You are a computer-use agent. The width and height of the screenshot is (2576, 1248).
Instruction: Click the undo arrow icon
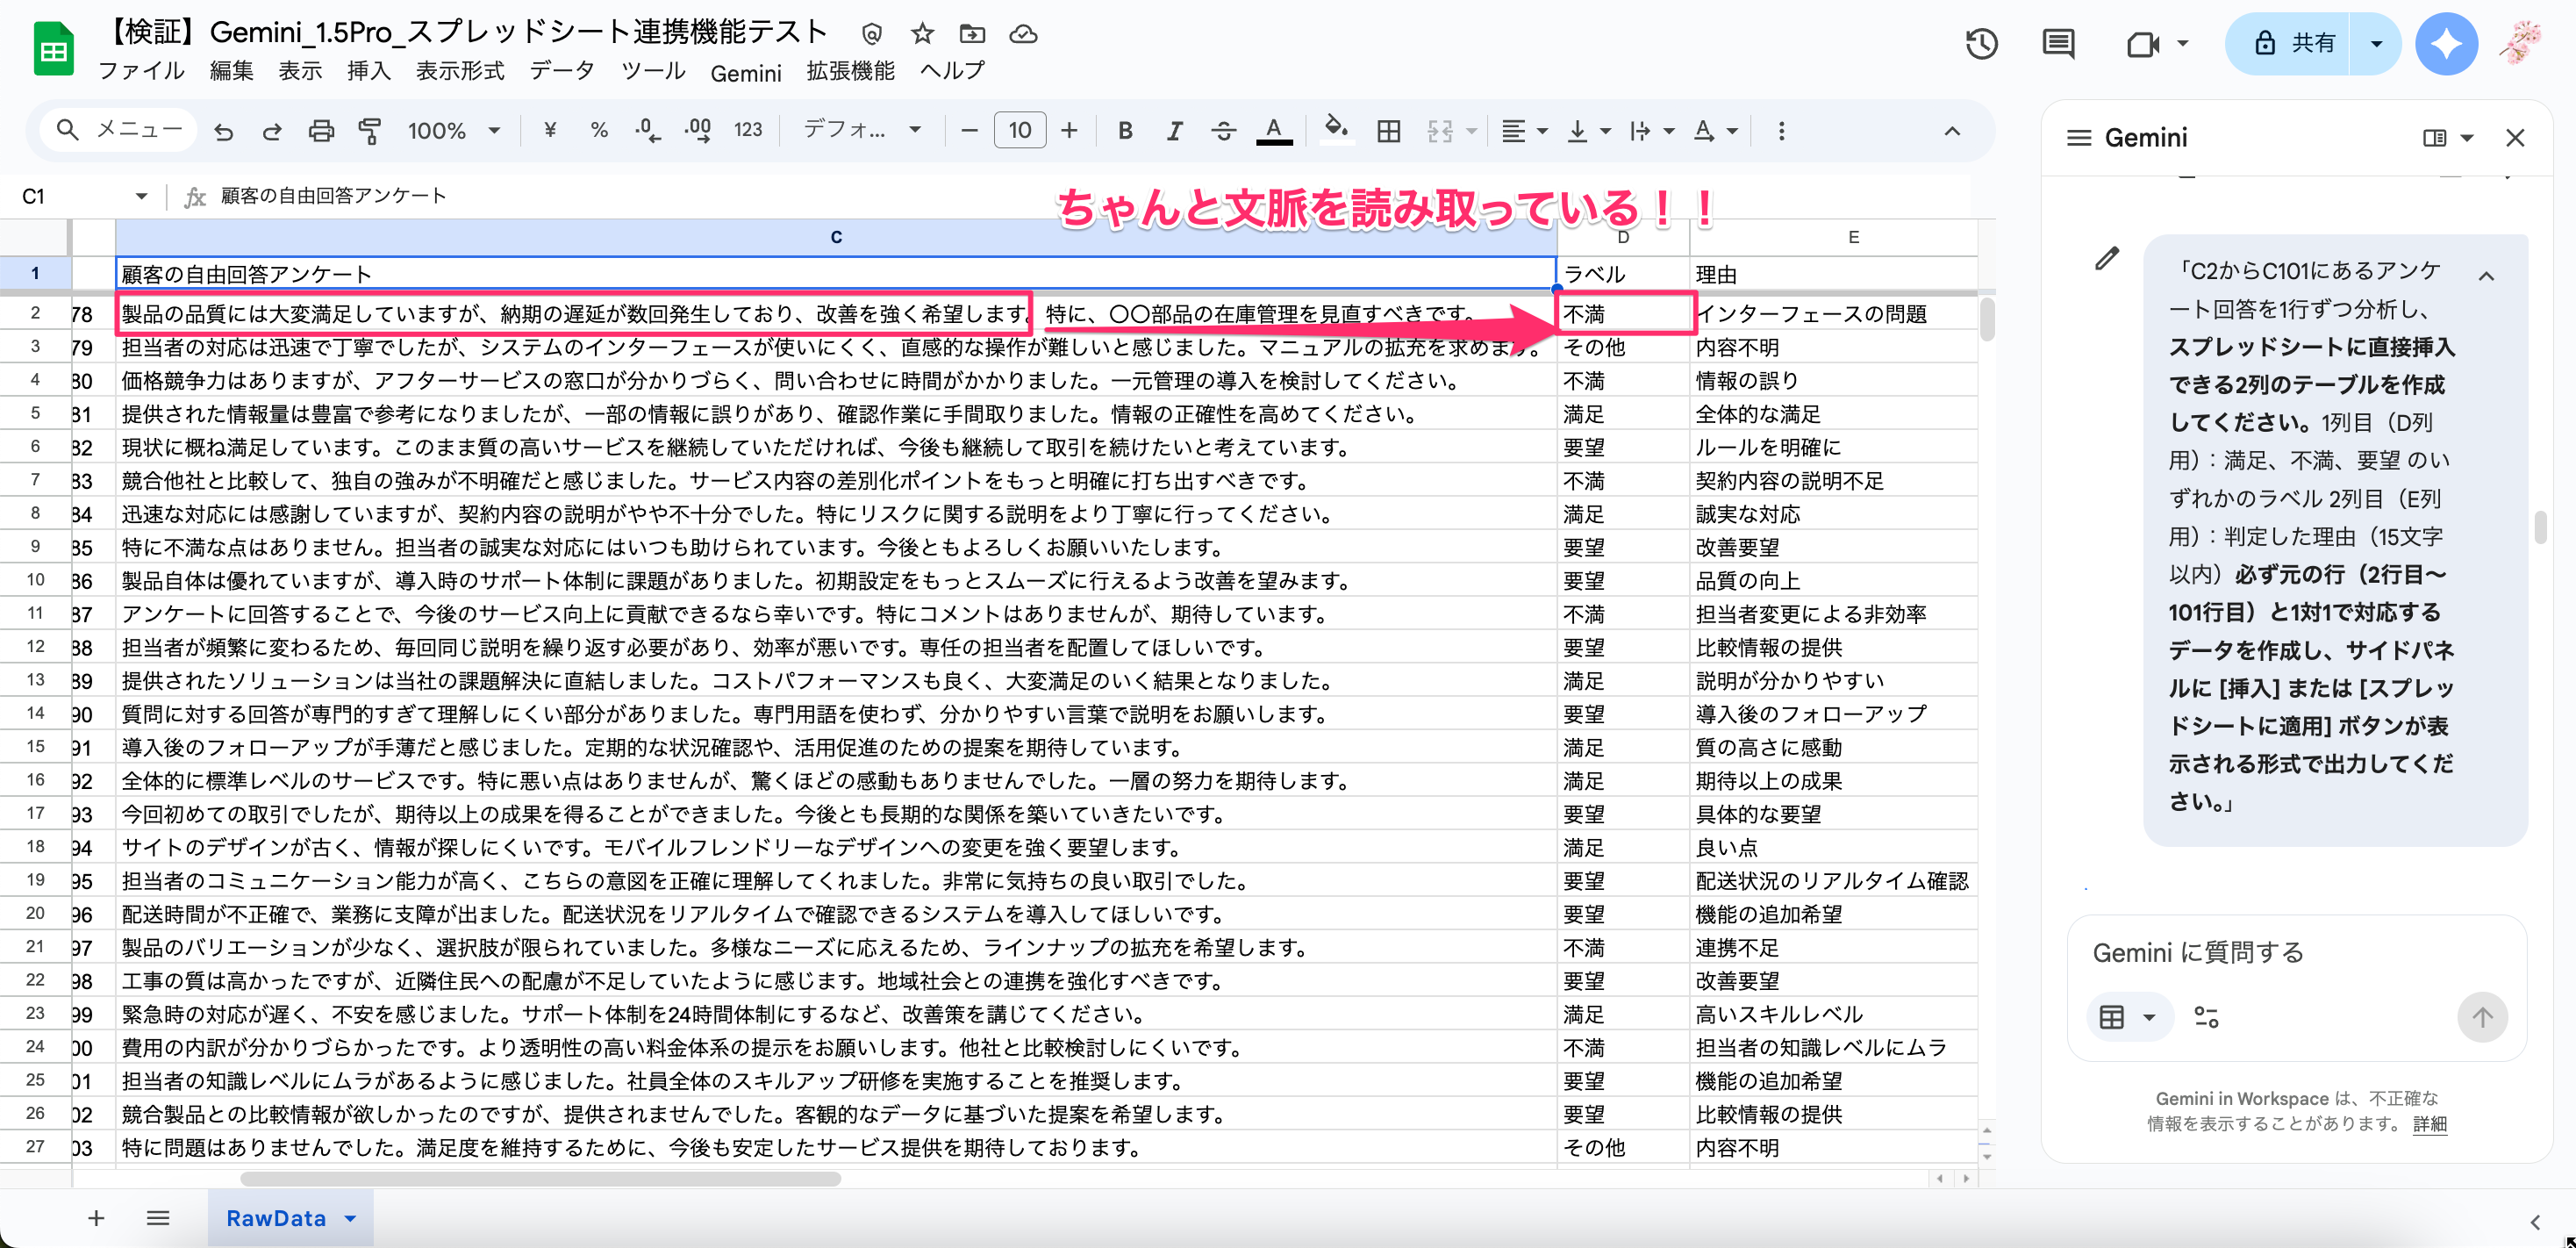pos(224,131)
